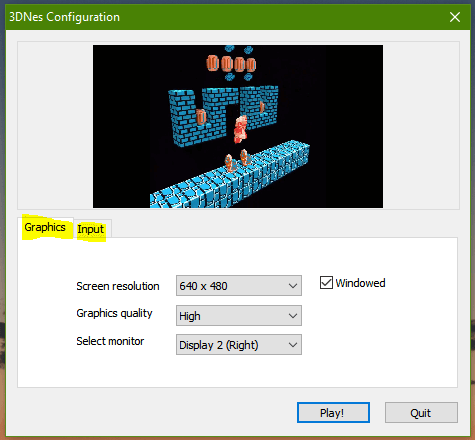The width and height of the screenshot is (475, 440).
Task: Click the Select monitor label
Action: tap(110, 341)
